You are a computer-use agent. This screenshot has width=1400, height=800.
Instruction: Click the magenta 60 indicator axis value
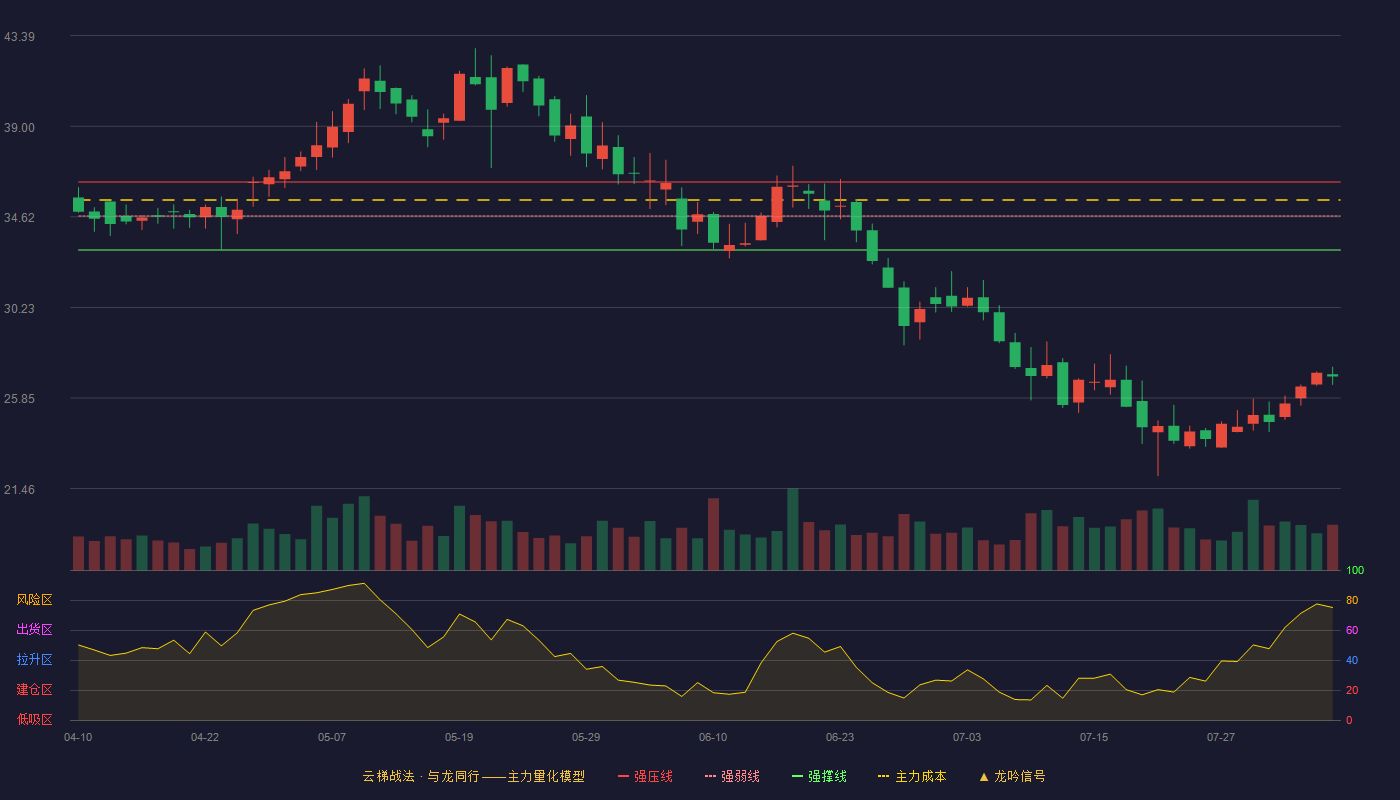[1352, 630]
